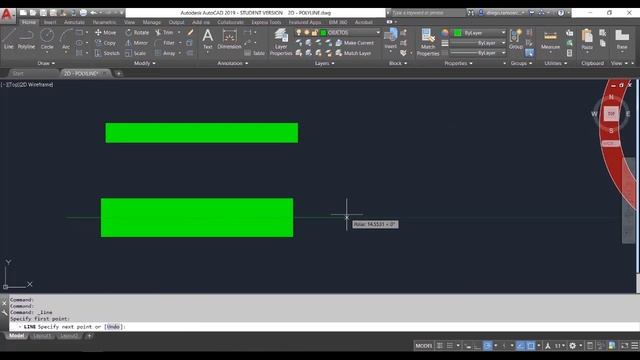Select the Circle tool

pos(47,39)
